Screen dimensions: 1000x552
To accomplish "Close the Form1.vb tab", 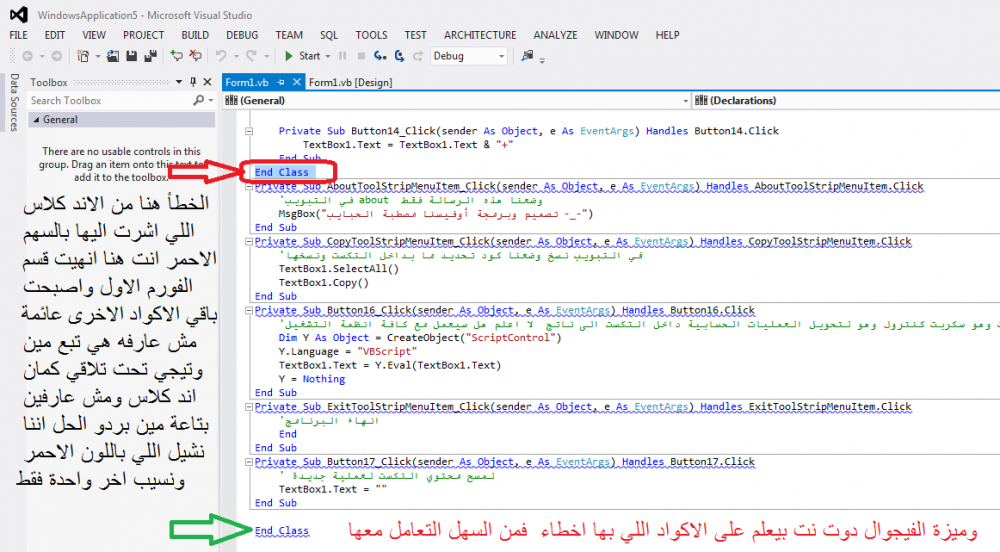I will point(297,82).
